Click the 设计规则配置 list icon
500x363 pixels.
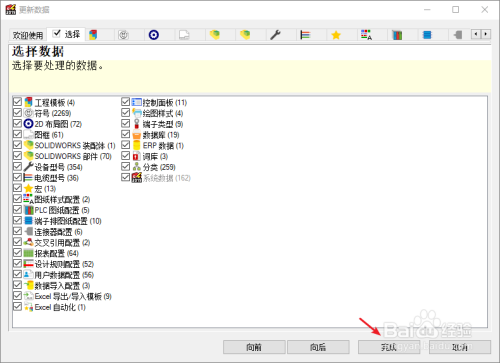(x=28, y=263)
